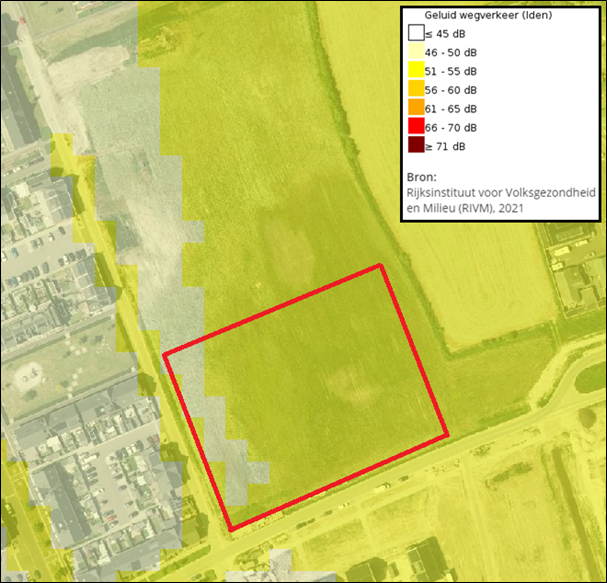Viewport: 607px width, 583px height.
Task: Click the '66 - 70 dB' legend label
Action: click(x=451, y=128)
